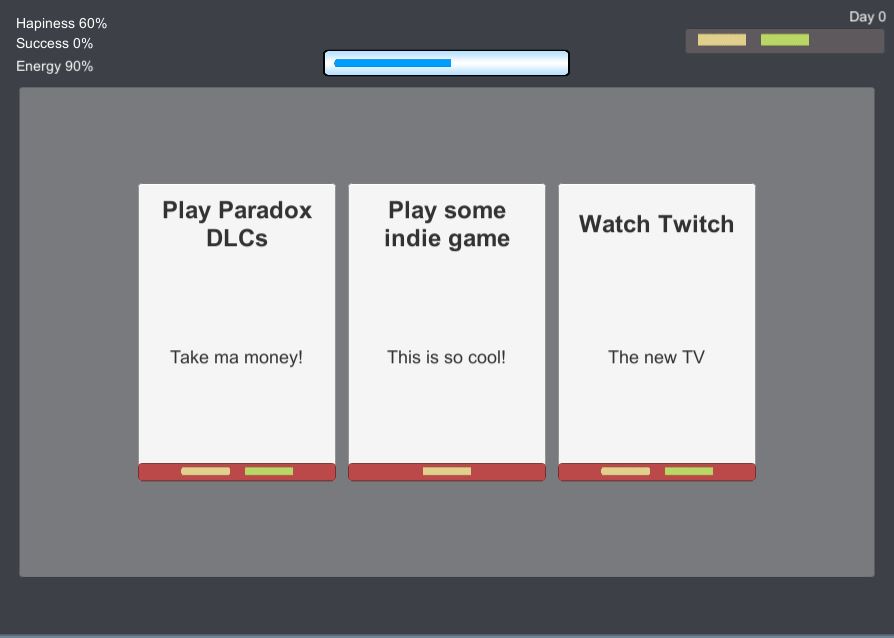The image size is (894, 638).
Task: Click the Success 0% stat
Action: pyautogui.click(x=54, y=43)
